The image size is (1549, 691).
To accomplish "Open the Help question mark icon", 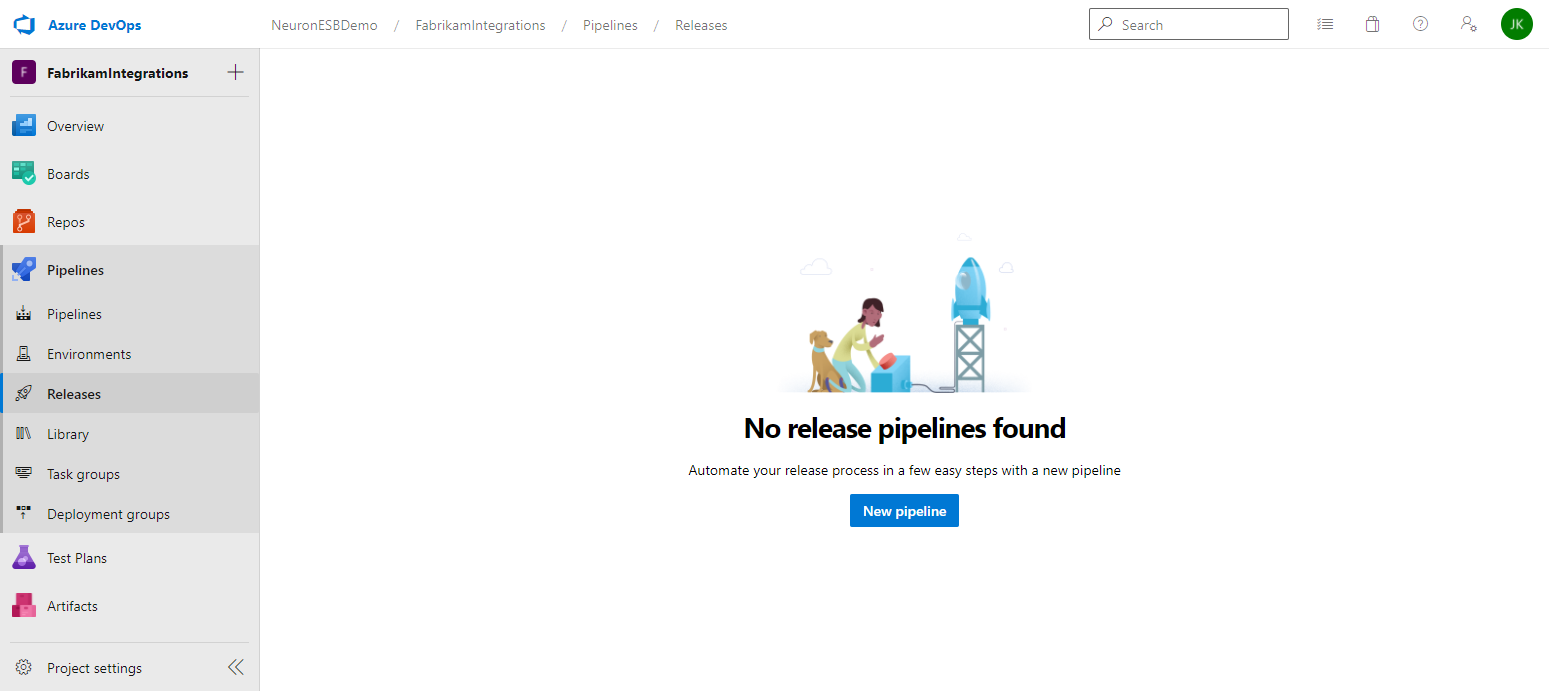I will coord(1420,24).
